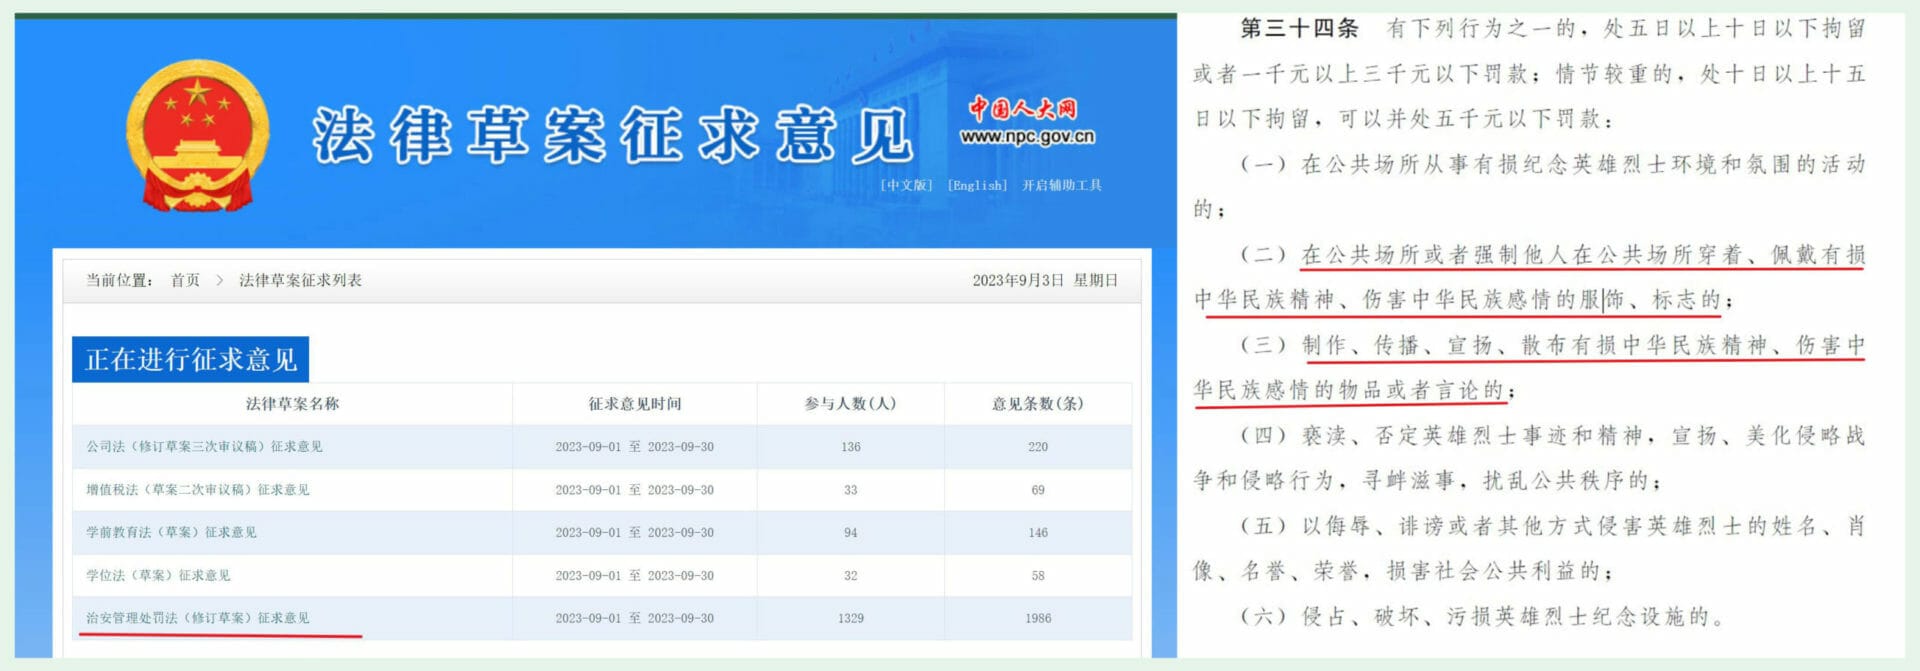Click the red 中国人大网 logo

click(x=1022, y=108)
